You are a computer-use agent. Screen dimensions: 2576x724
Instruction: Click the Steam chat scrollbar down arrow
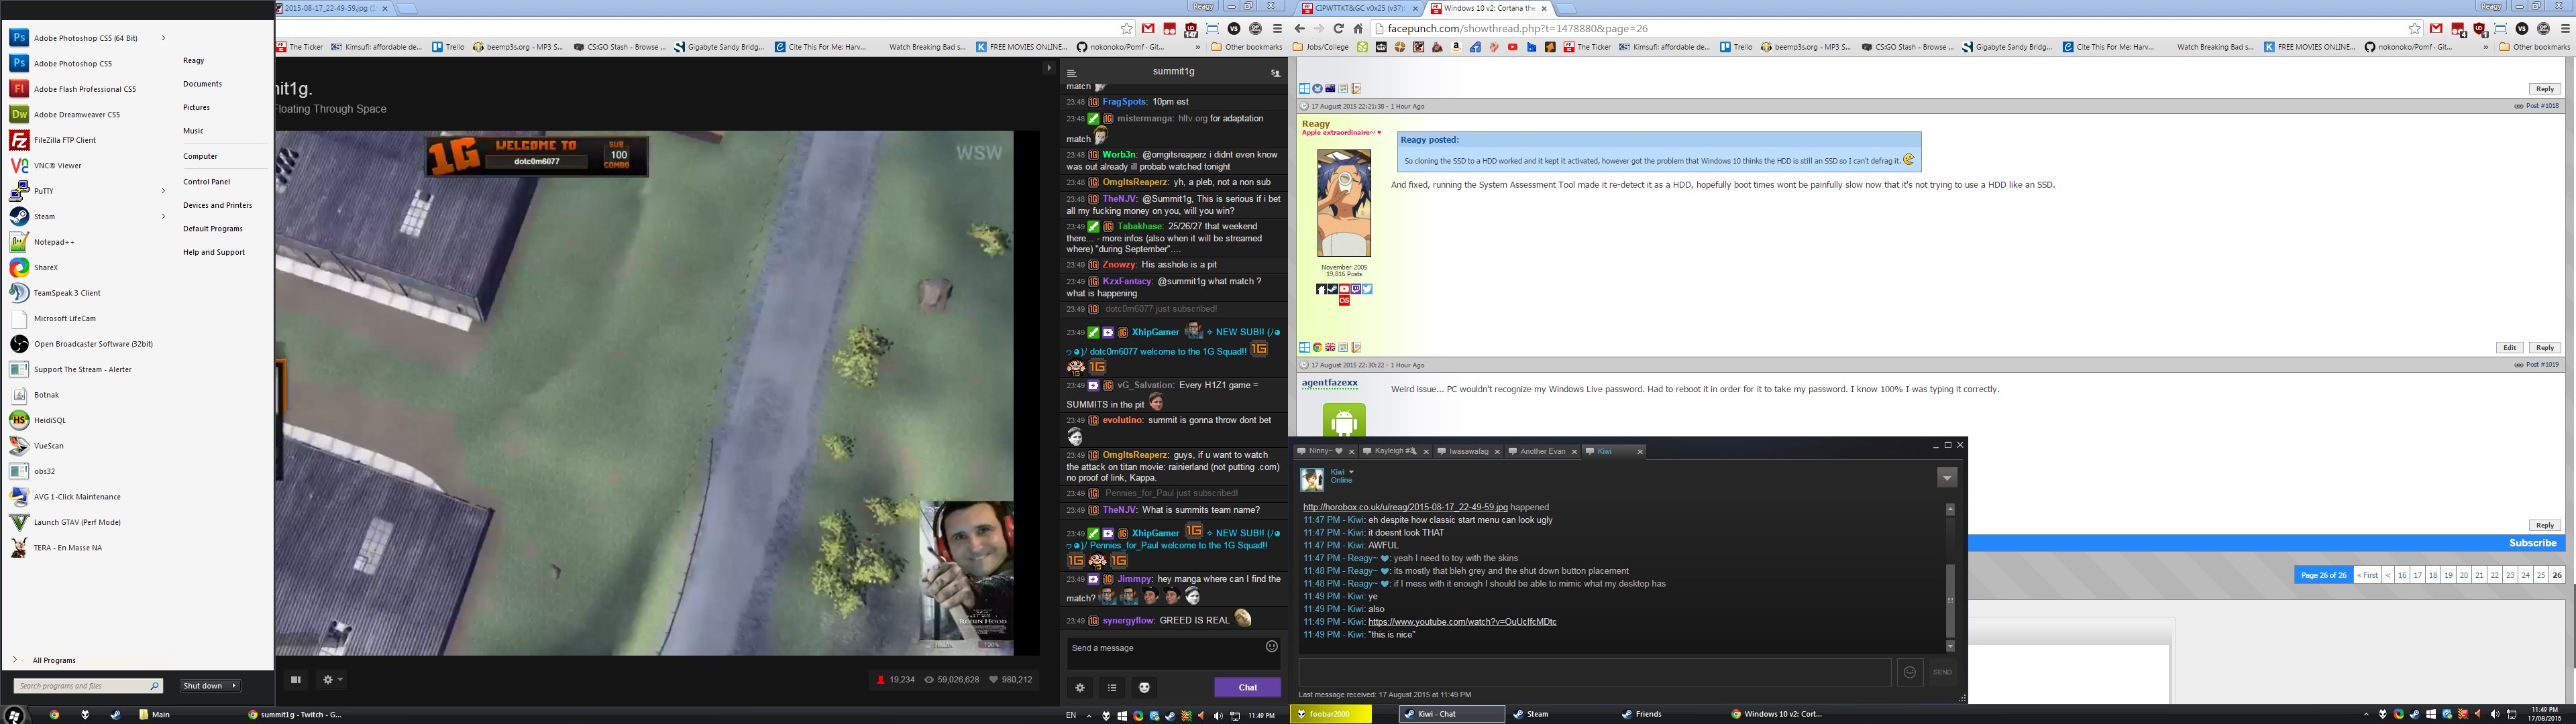(1949, 647)
